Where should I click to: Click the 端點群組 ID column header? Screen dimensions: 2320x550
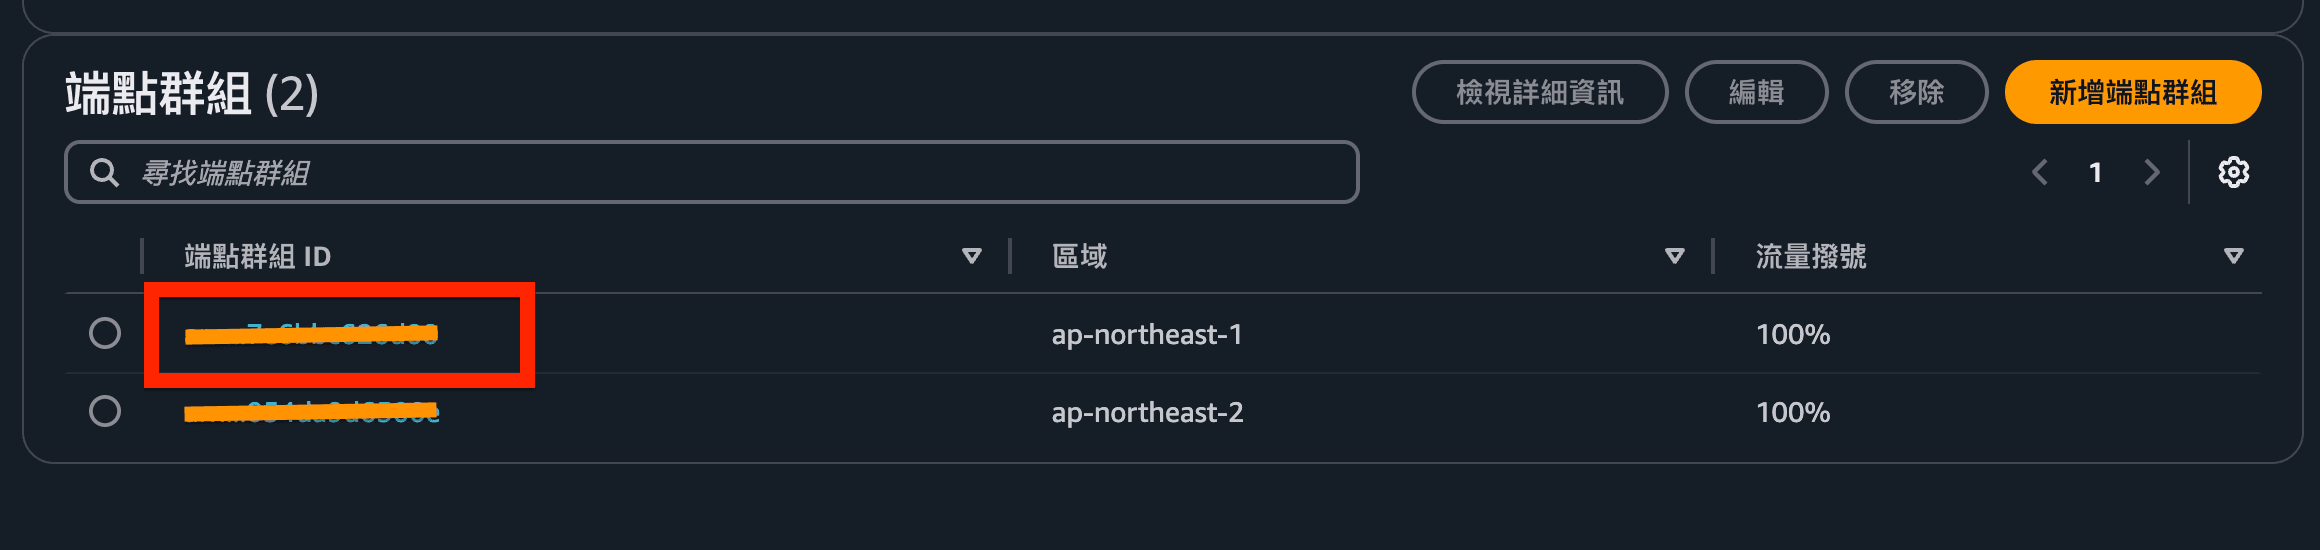click(x=258, y=257)
